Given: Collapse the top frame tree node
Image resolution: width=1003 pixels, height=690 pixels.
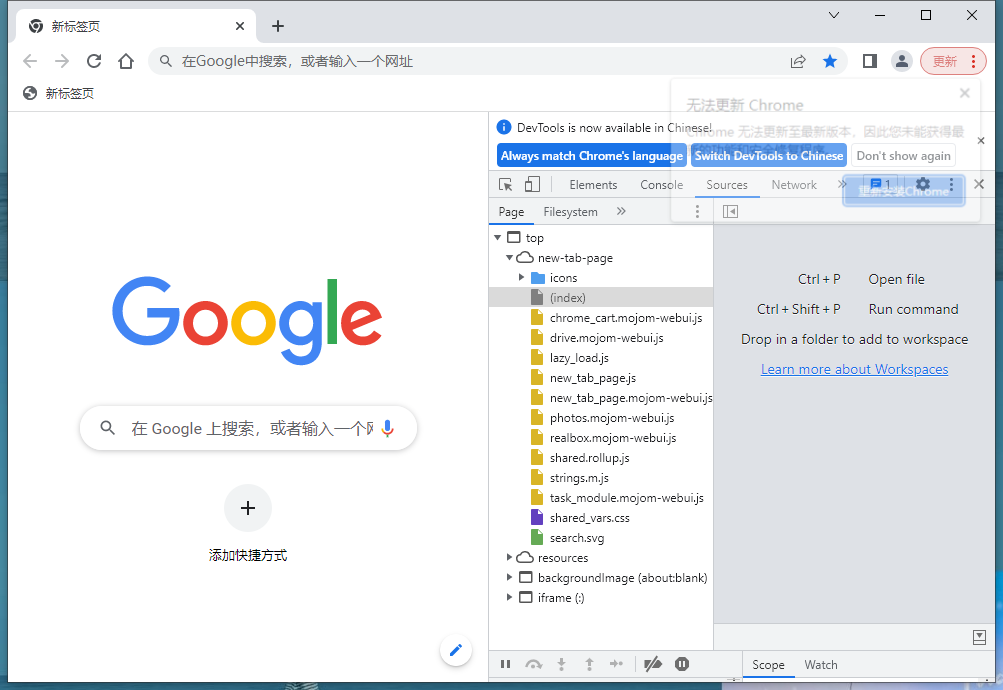Looking at the screenshot, I should tap(498, 238).
